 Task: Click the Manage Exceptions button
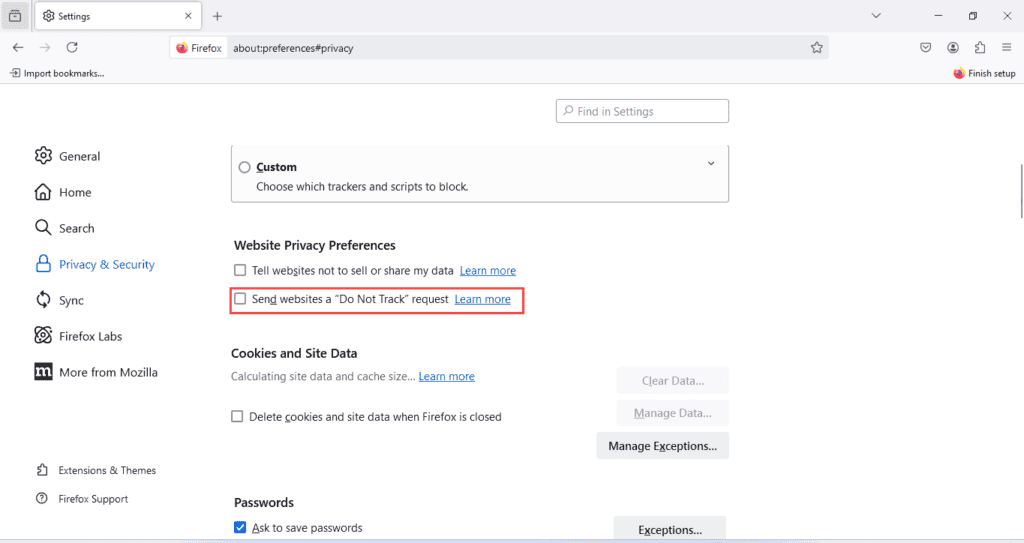pyautogui.click(x=662, y=445)
